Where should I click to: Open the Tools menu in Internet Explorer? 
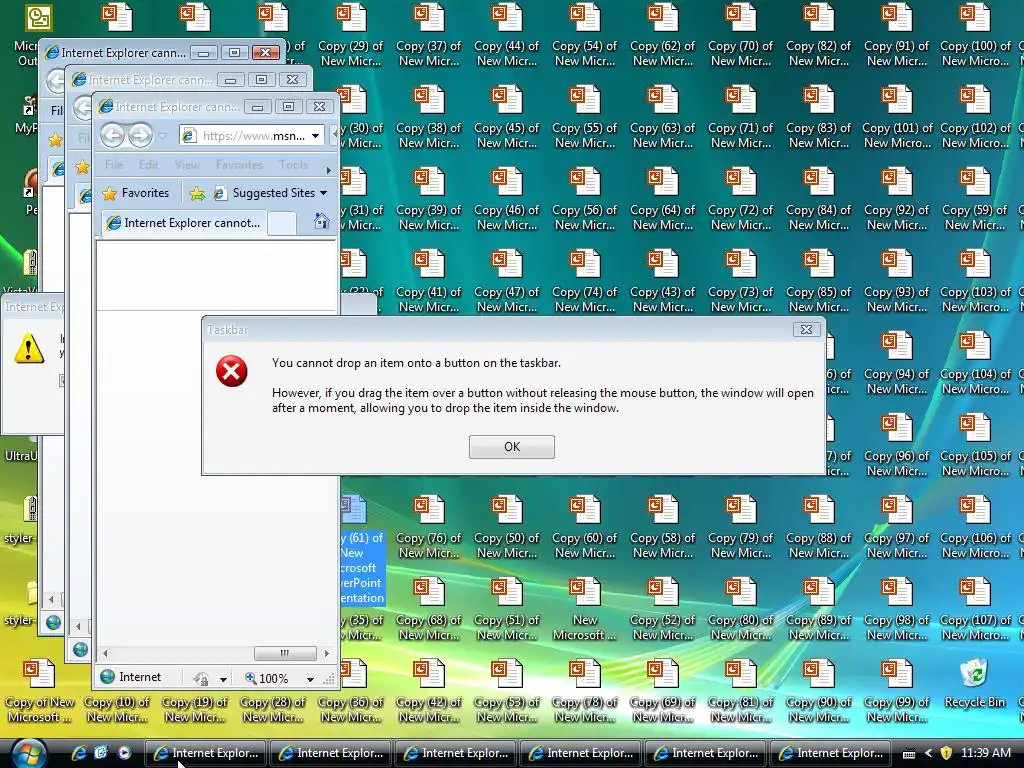coord(293,165)
